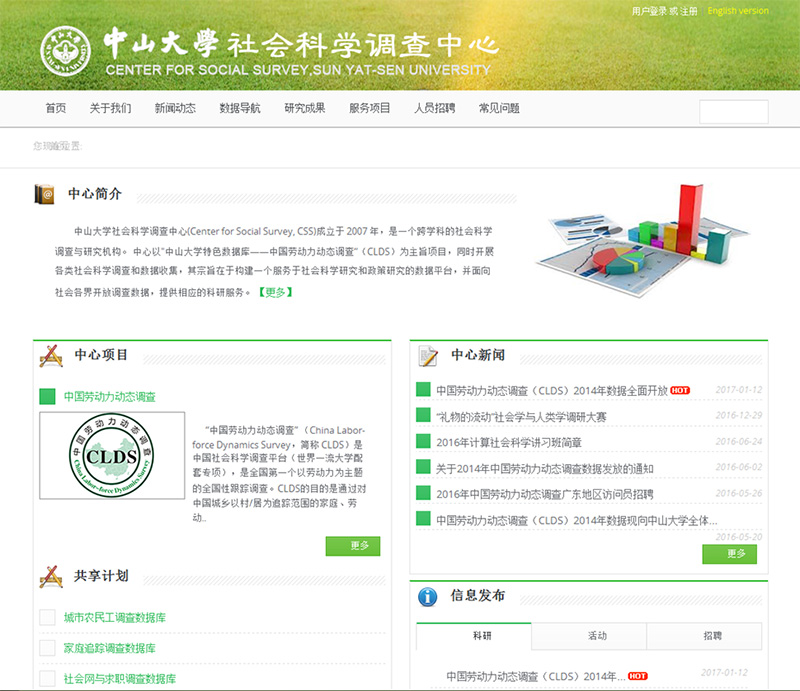Click the Sun Yat-sen University round logo
Screen dimensions: 800x691
(66, 51)
